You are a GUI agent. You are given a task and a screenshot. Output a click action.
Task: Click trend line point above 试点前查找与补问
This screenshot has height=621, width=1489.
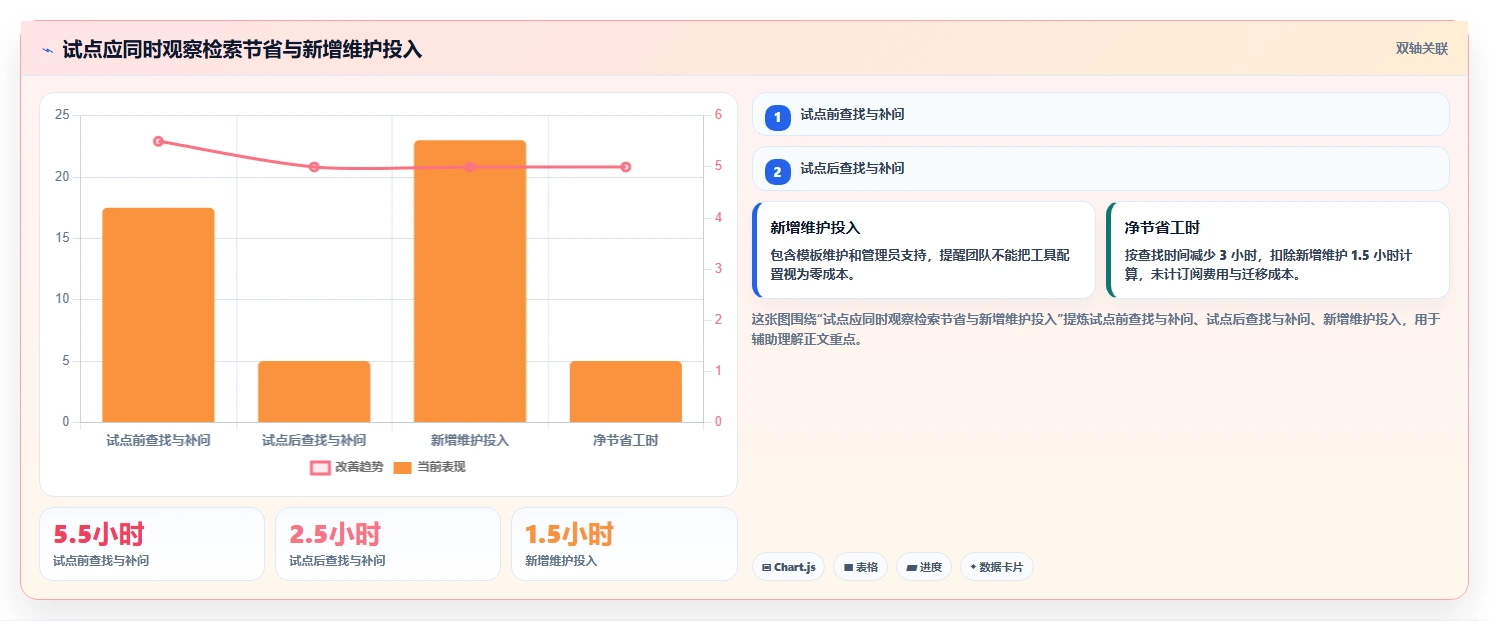158,141
